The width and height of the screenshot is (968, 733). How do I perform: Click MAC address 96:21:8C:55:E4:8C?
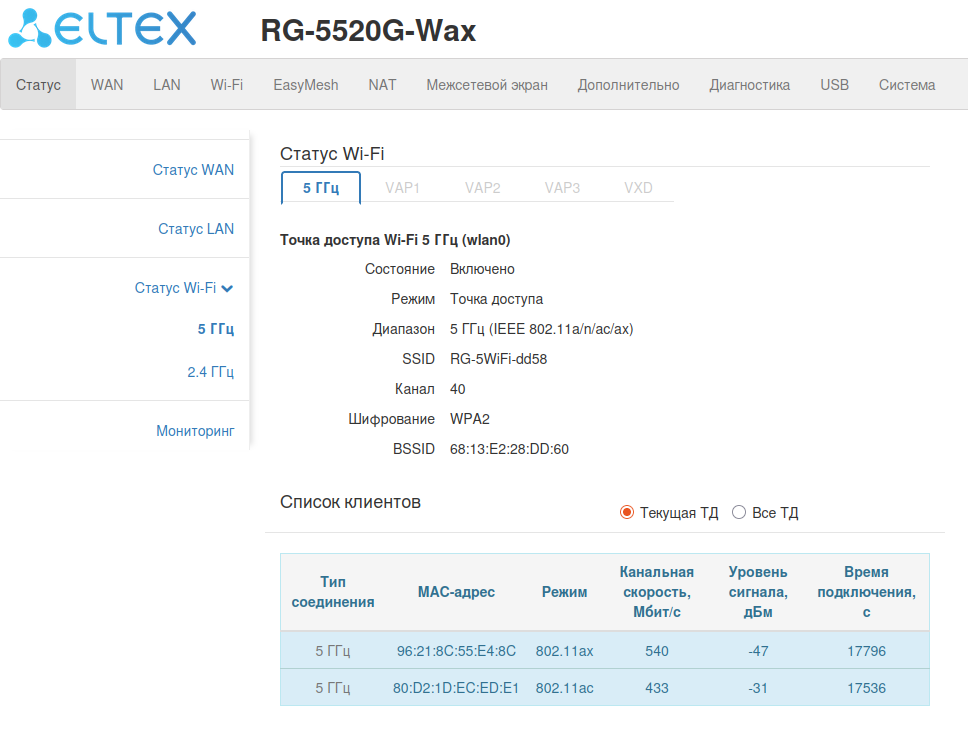pyautogui.click(x=456, y=651)
